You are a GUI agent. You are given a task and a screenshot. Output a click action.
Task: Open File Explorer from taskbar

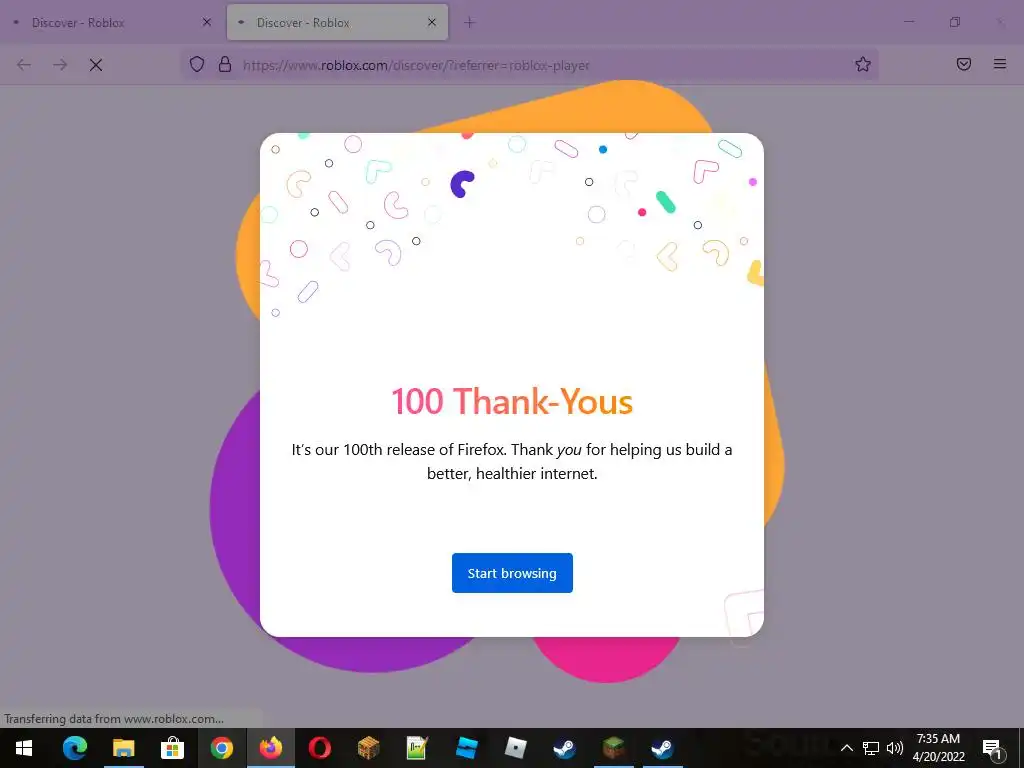123,748
